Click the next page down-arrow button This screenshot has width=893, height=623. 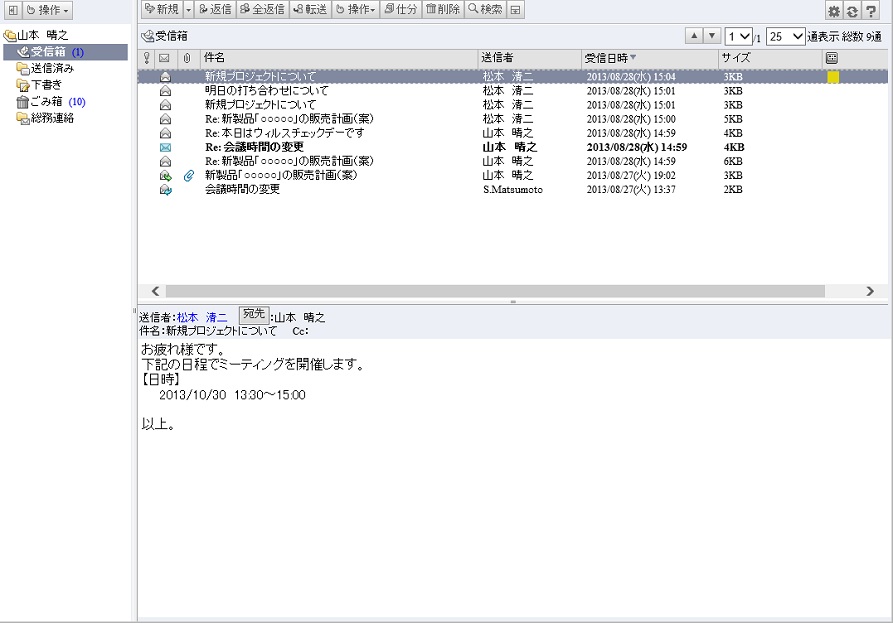pos(711,36)
